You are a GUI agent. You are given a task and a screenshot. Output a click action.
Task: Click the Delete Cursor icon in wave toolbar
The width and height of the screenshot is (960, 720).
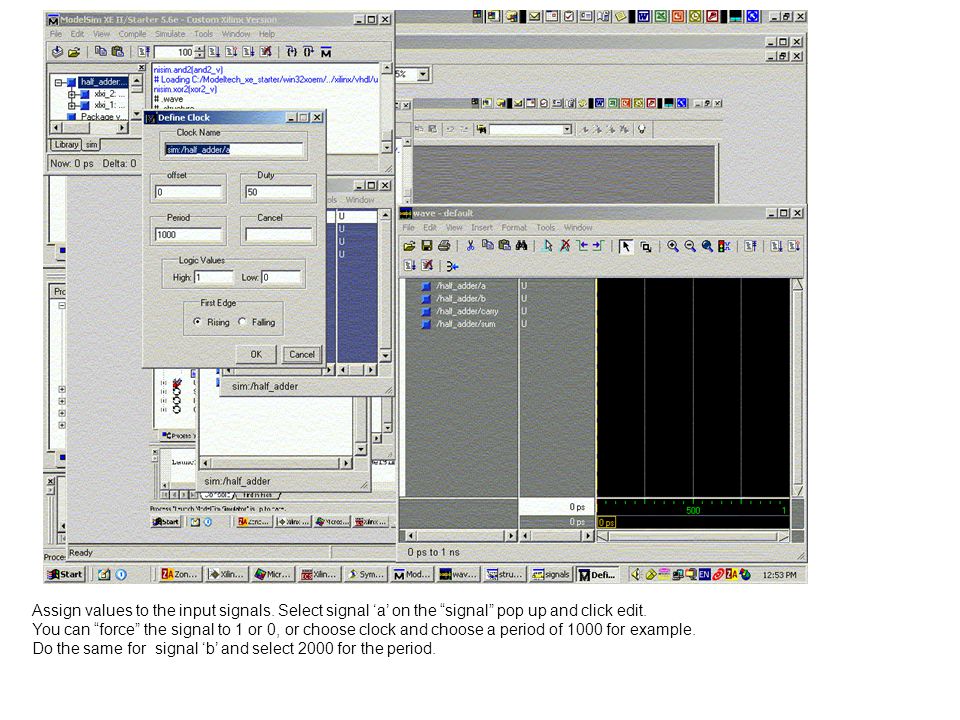[565, 246]
